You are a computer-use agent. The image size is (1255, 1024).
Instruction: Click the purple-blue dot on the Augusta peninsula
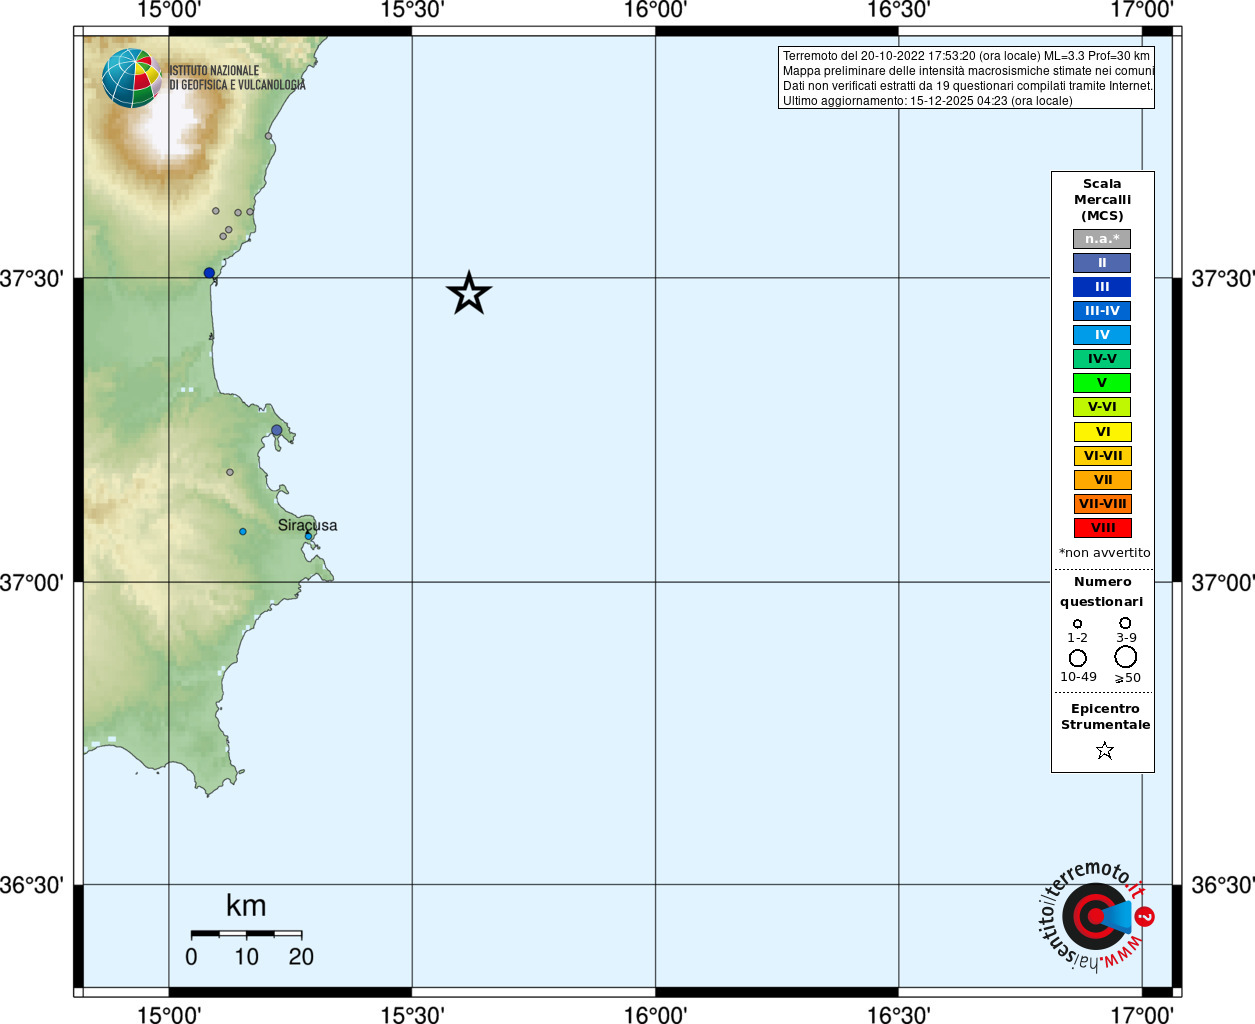coord(277,431)
